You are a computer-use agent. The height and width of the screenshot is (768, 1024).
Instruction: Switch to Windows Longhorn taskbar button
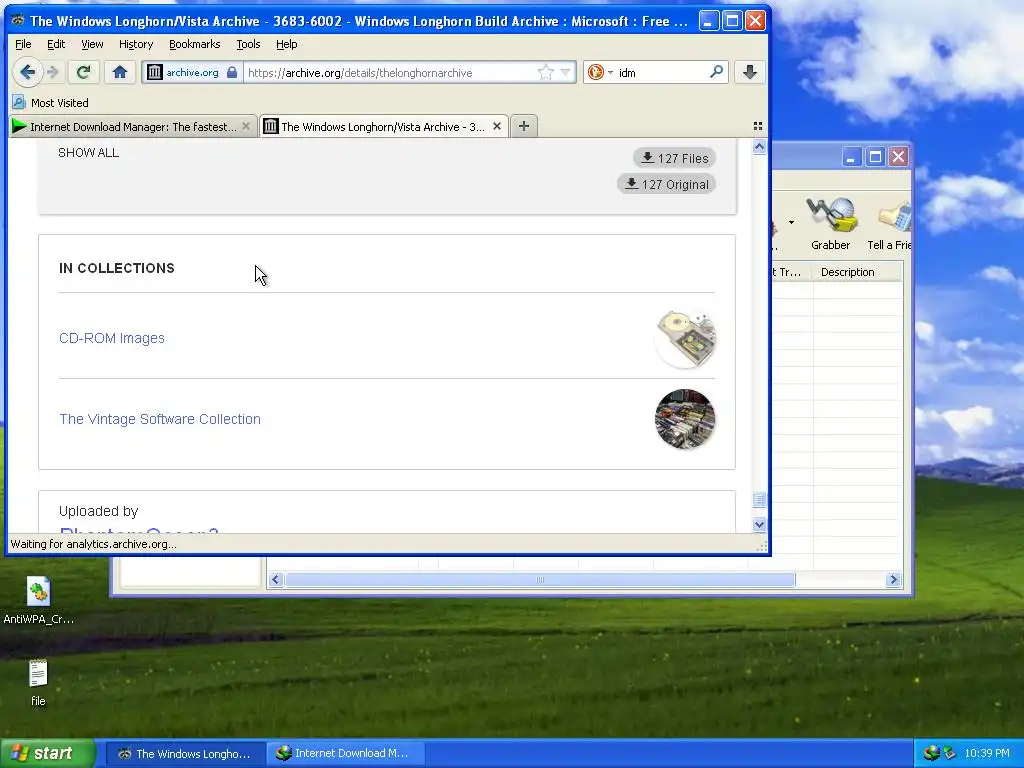pos(185,753)
